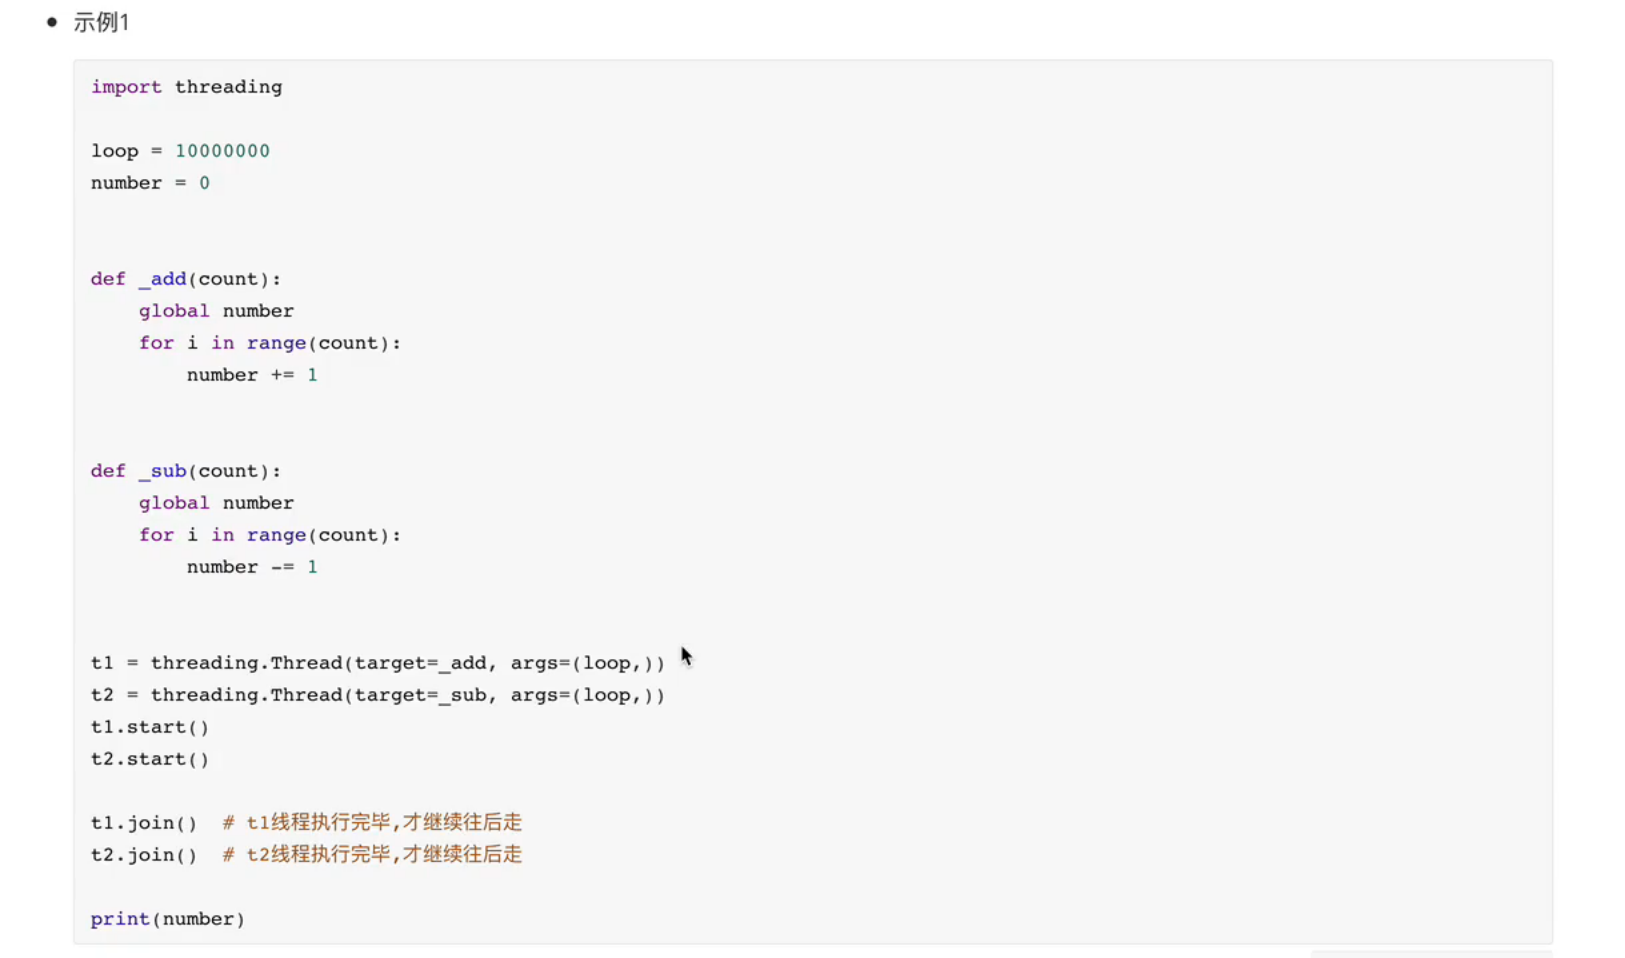Click the t1.start() call
This screenshot has height=958, width=1625.
(x=150, y=727)
